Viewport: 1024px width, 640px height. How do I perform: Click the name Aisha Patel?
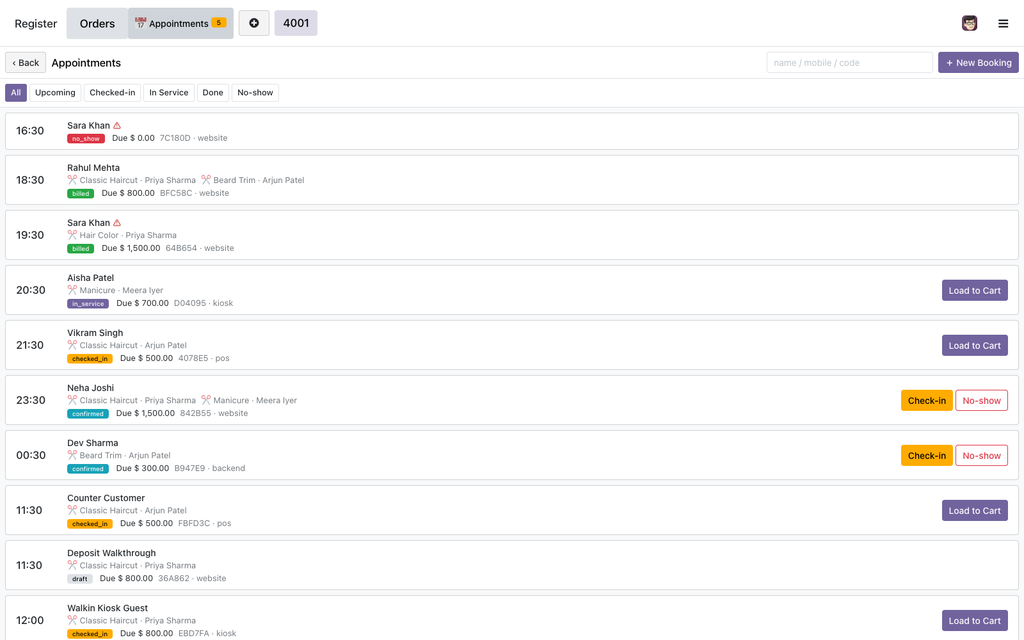pyautogui.click(x=90, y=278)
